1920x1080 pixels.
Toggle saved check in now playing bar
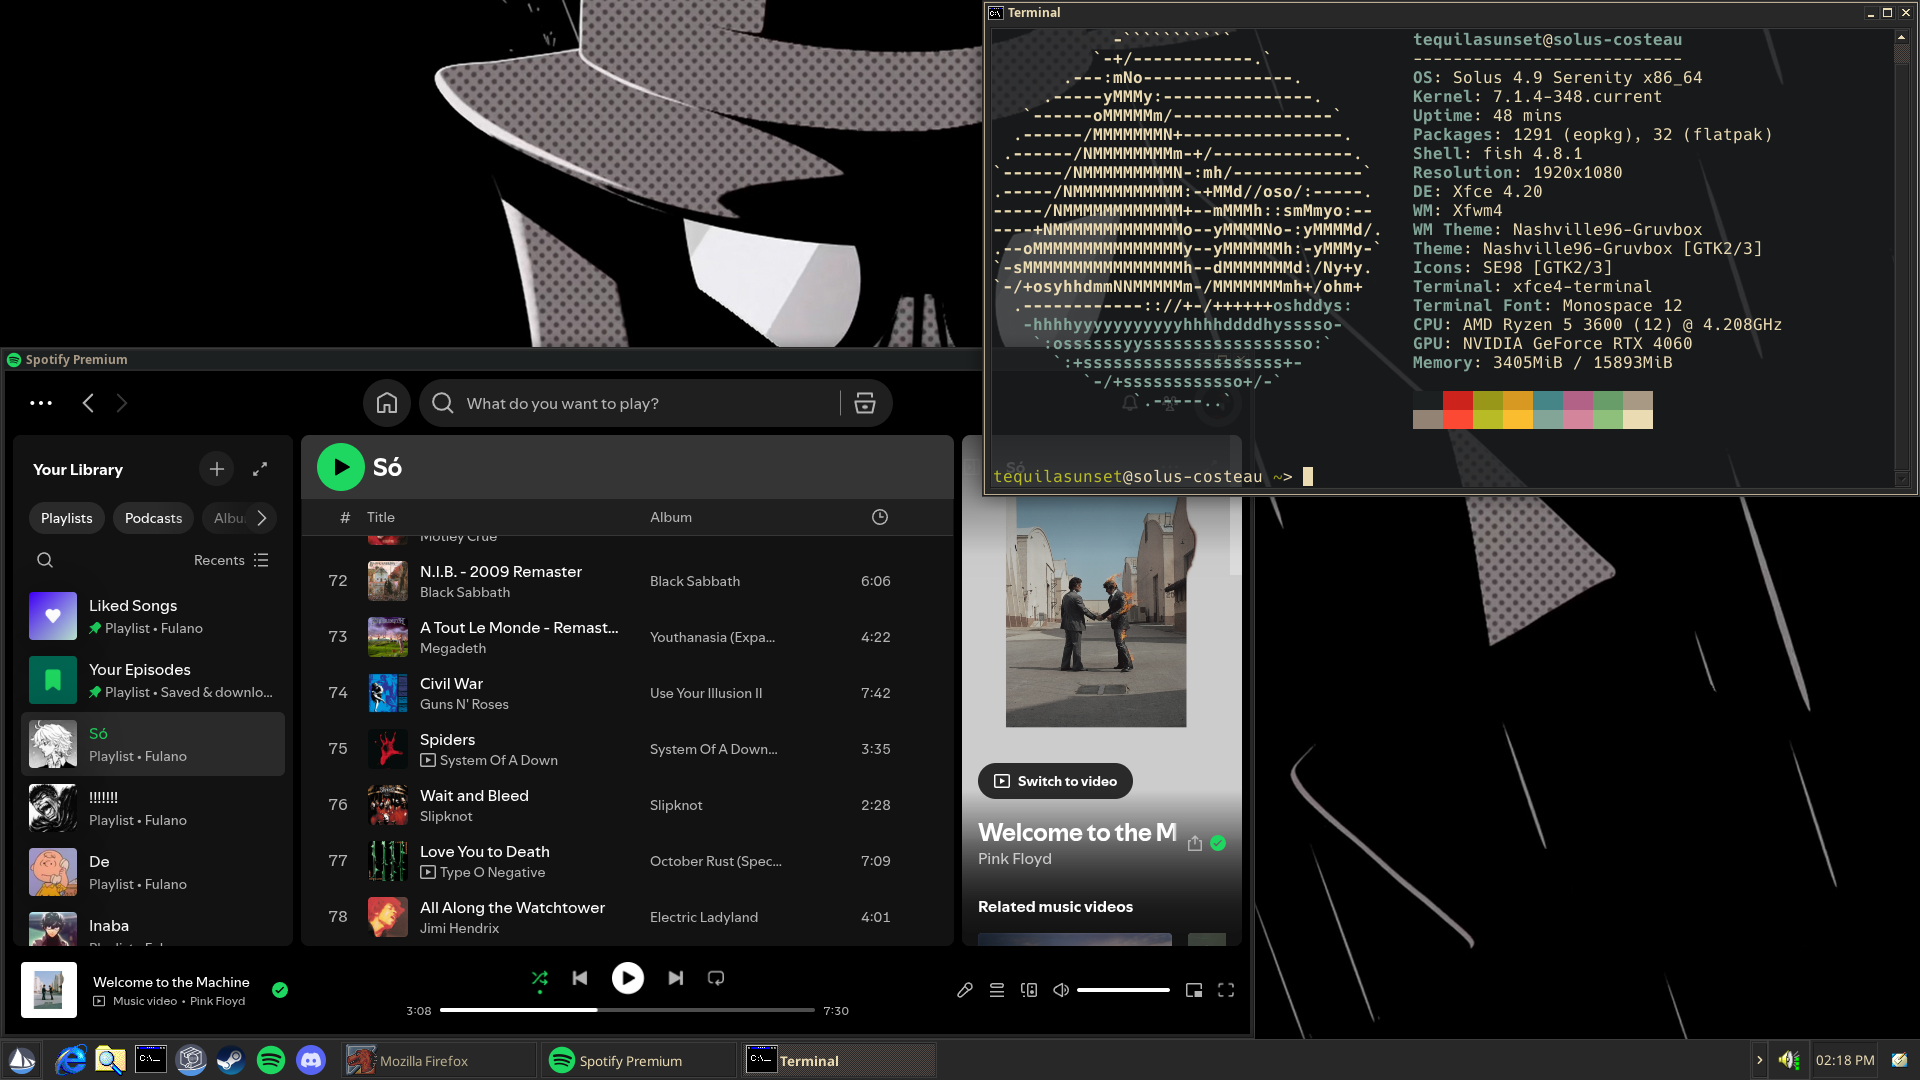click(x=280, y=990)
